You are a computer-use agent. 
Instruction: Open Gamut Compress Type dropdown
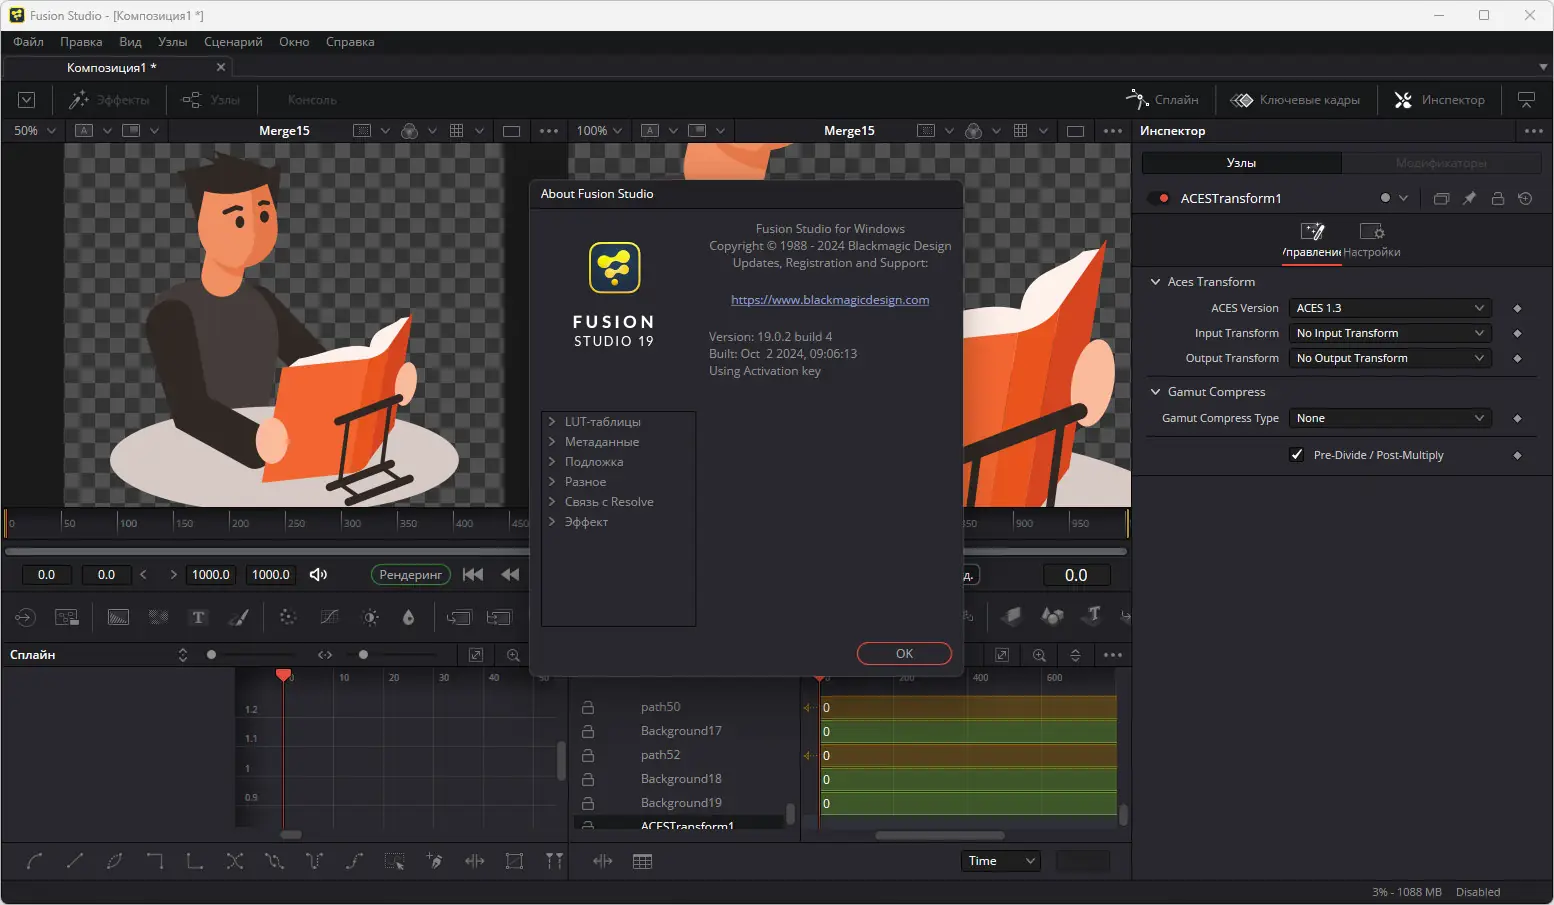tap(1389, 419)
